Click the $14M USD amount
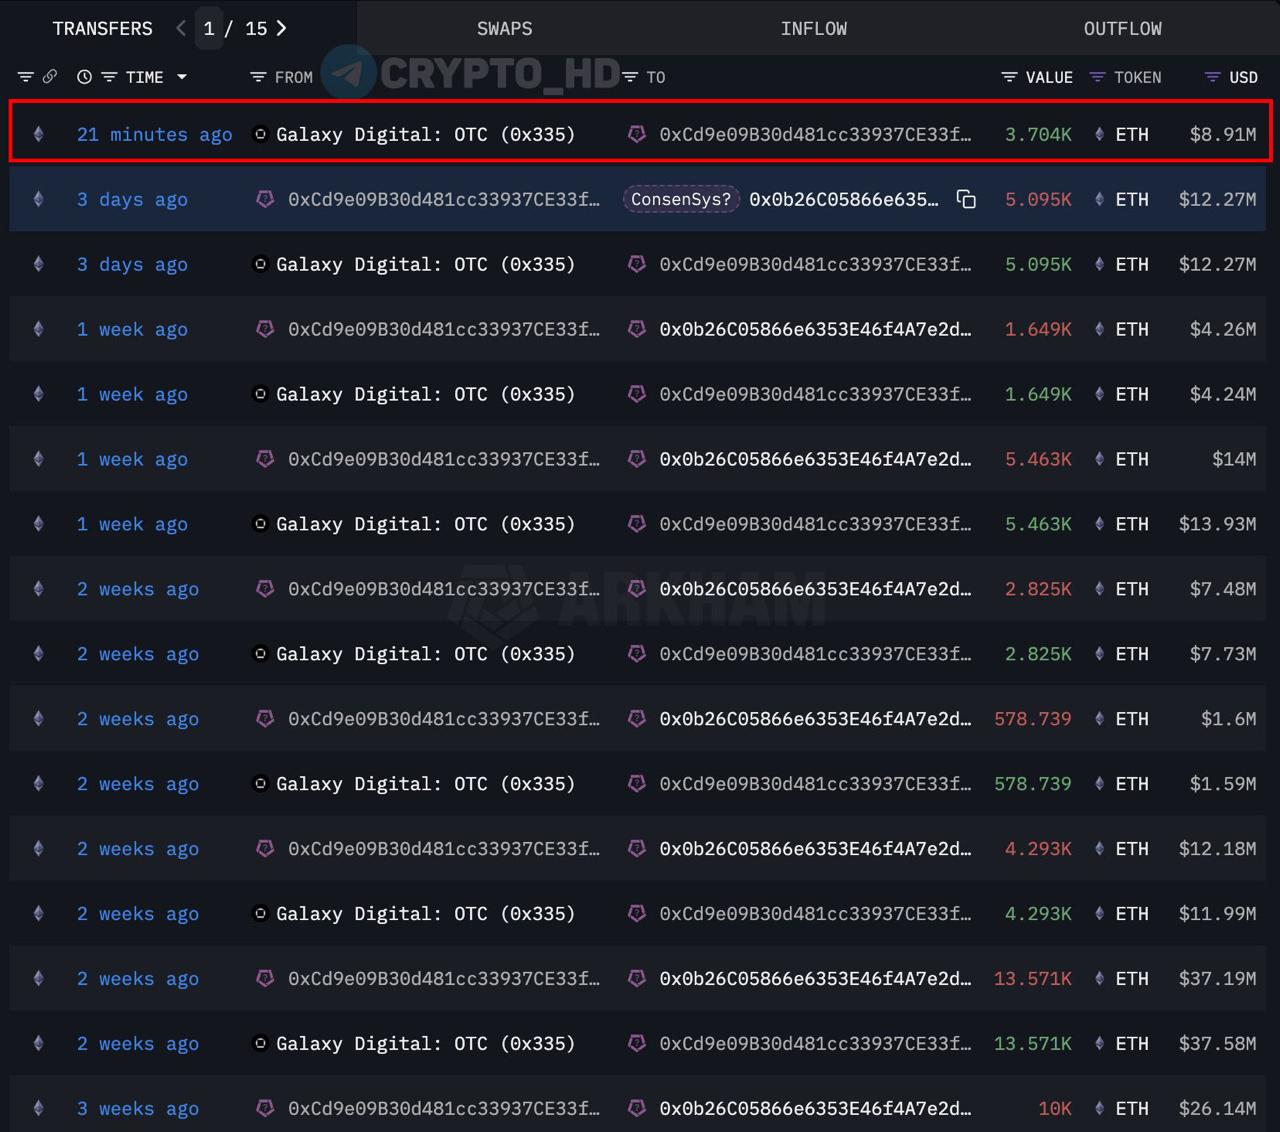Viewport: 1280px width, 1132px height. pos(1234,459)
